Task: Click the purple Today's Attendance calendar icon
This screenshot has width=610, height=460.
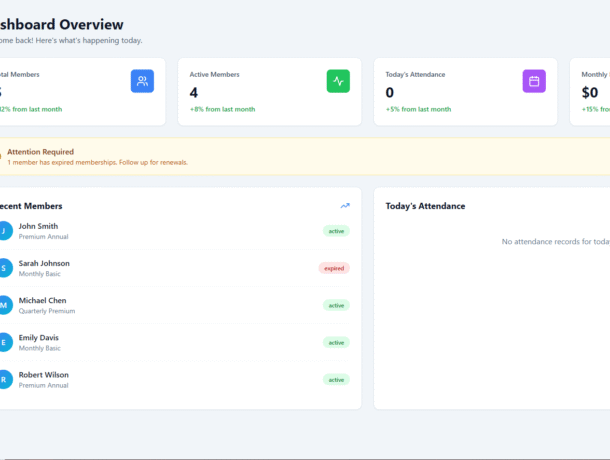Action: pyautogui.click(x=534, y=81)
